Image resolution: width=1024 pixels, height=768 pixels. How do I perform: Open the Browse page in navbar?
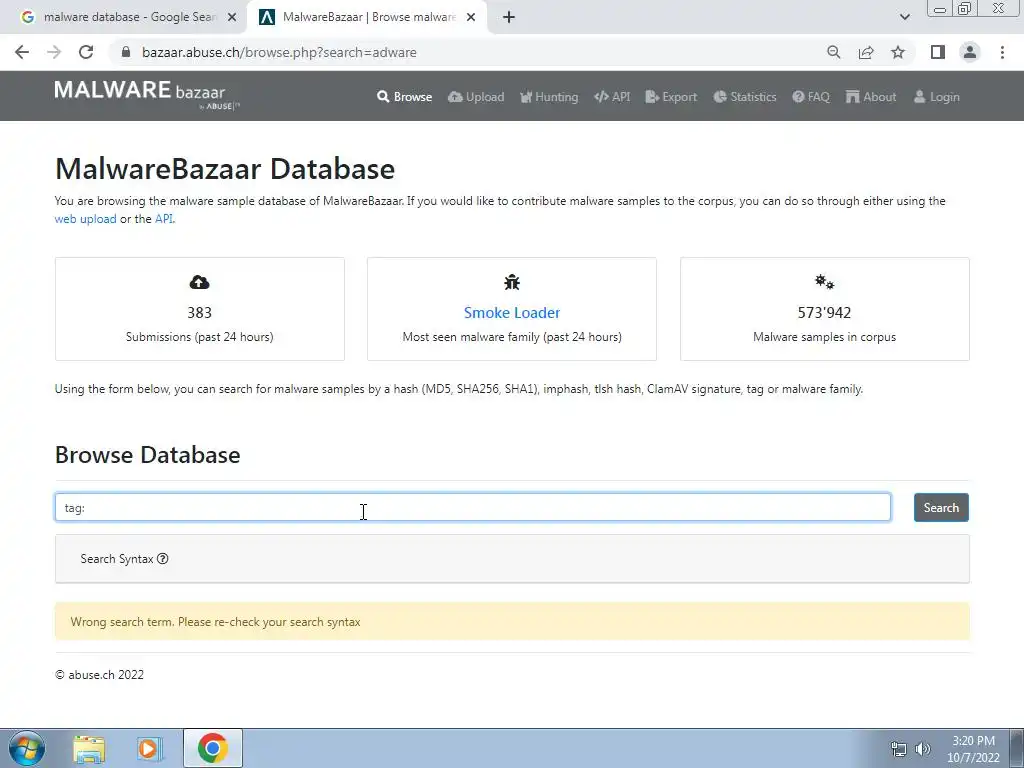pos(404,97)
